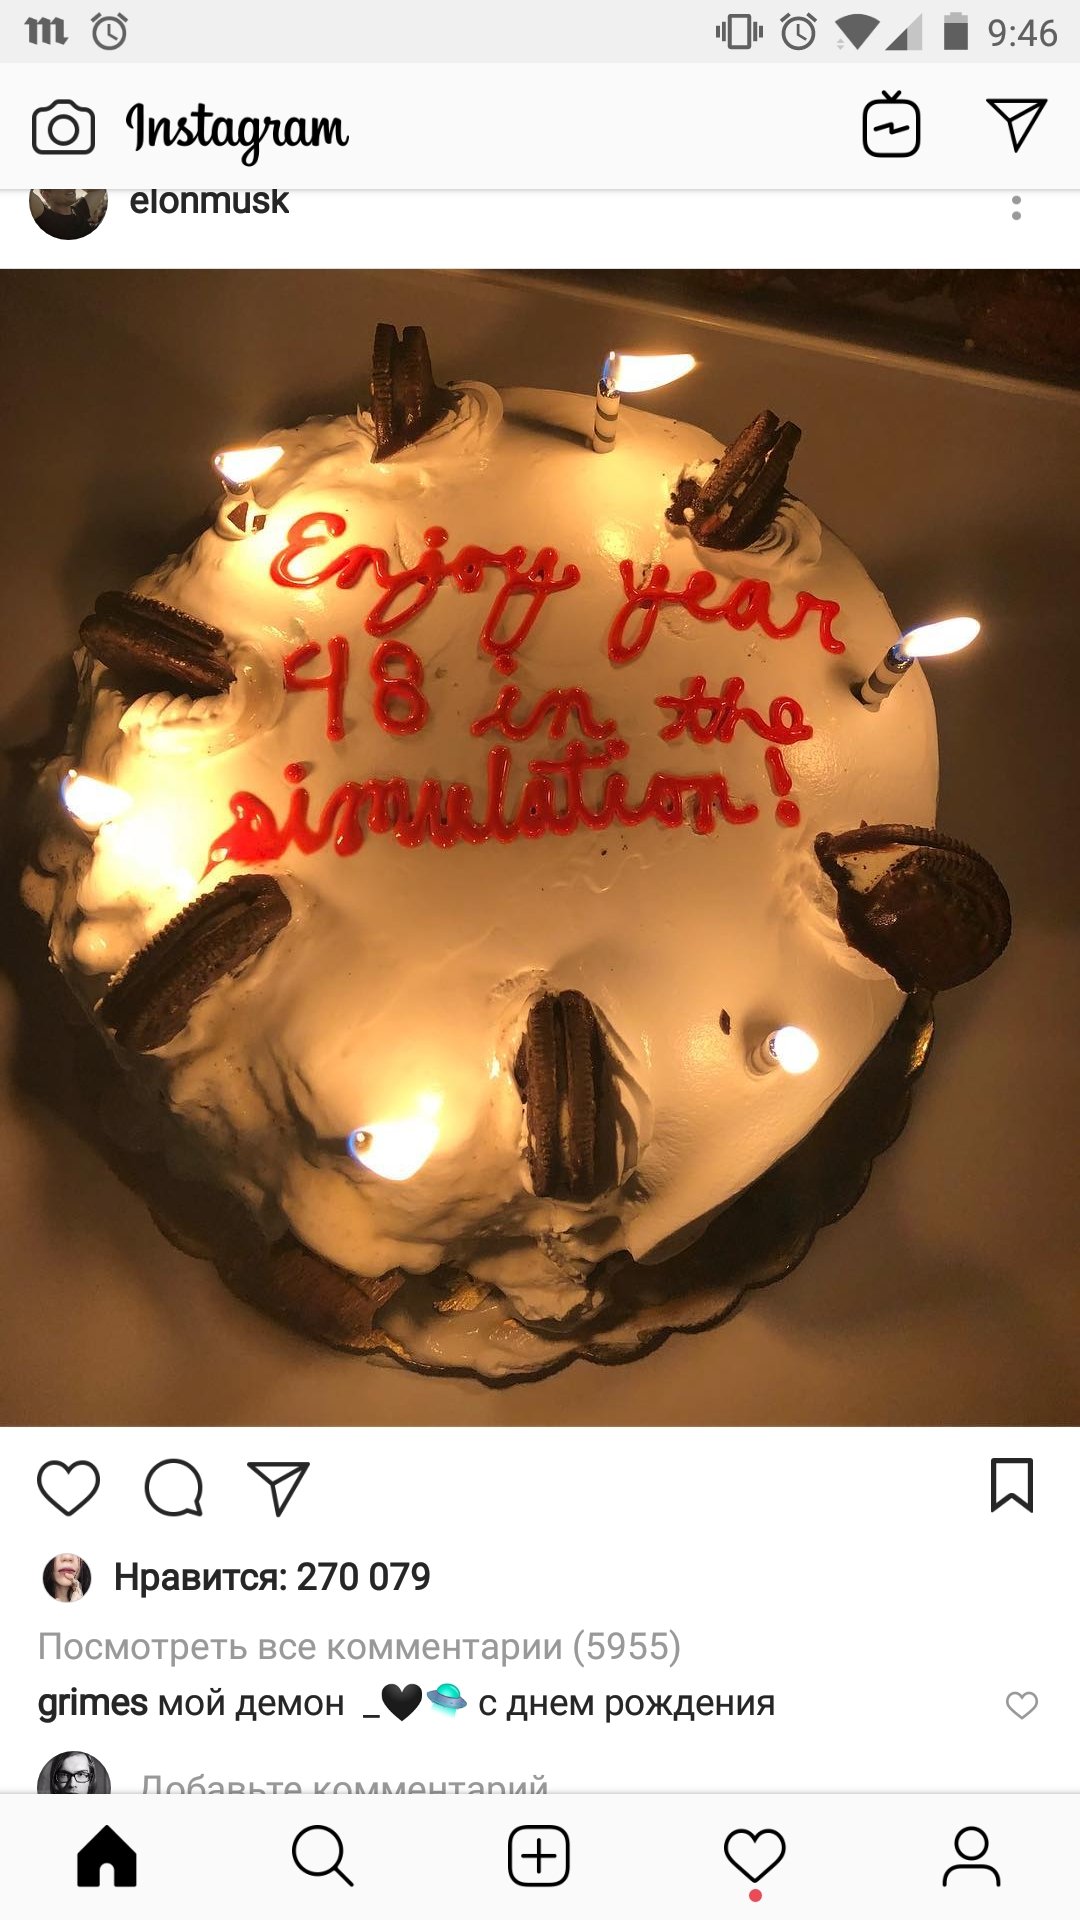1080x1920 pixels.
Task: View all comments (5955) link
Action: pos(359,1646)
